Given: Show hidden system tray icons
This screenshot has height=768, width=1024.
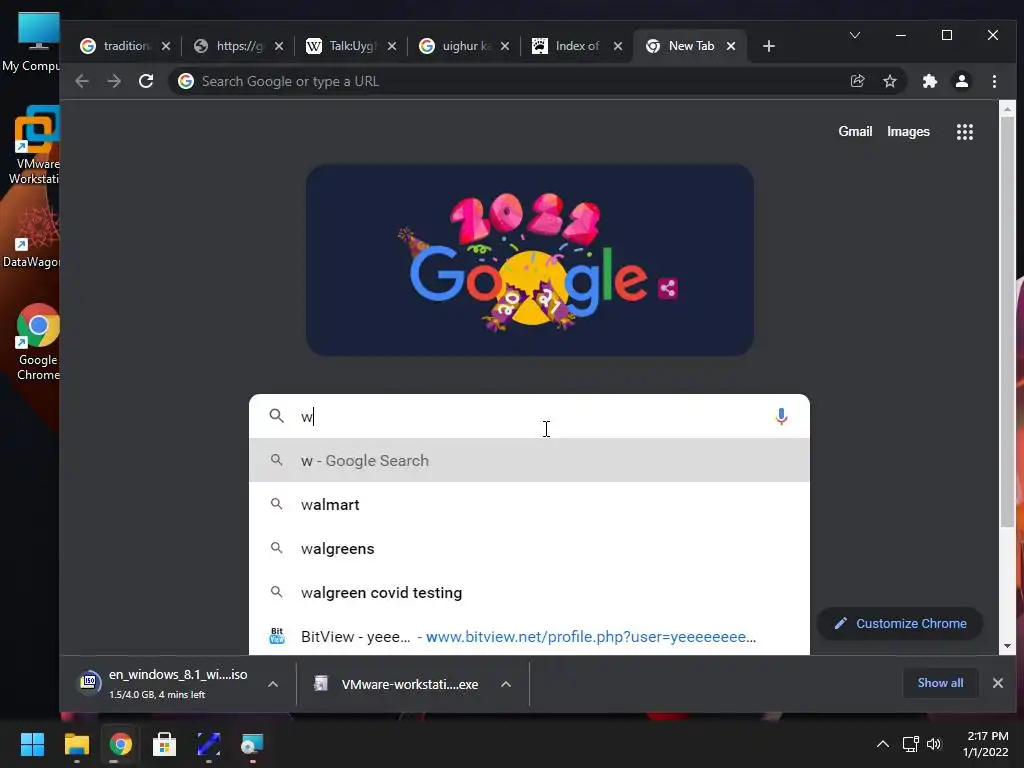Looking at the screenshot, I should (x=882, y=744).
